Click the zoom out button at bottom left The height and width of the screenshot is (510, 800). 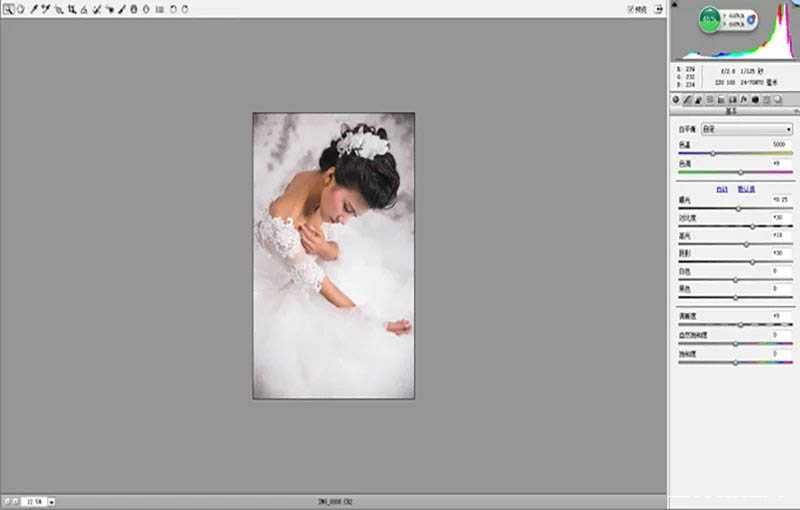pyautogui.click(x=7, y=502)
